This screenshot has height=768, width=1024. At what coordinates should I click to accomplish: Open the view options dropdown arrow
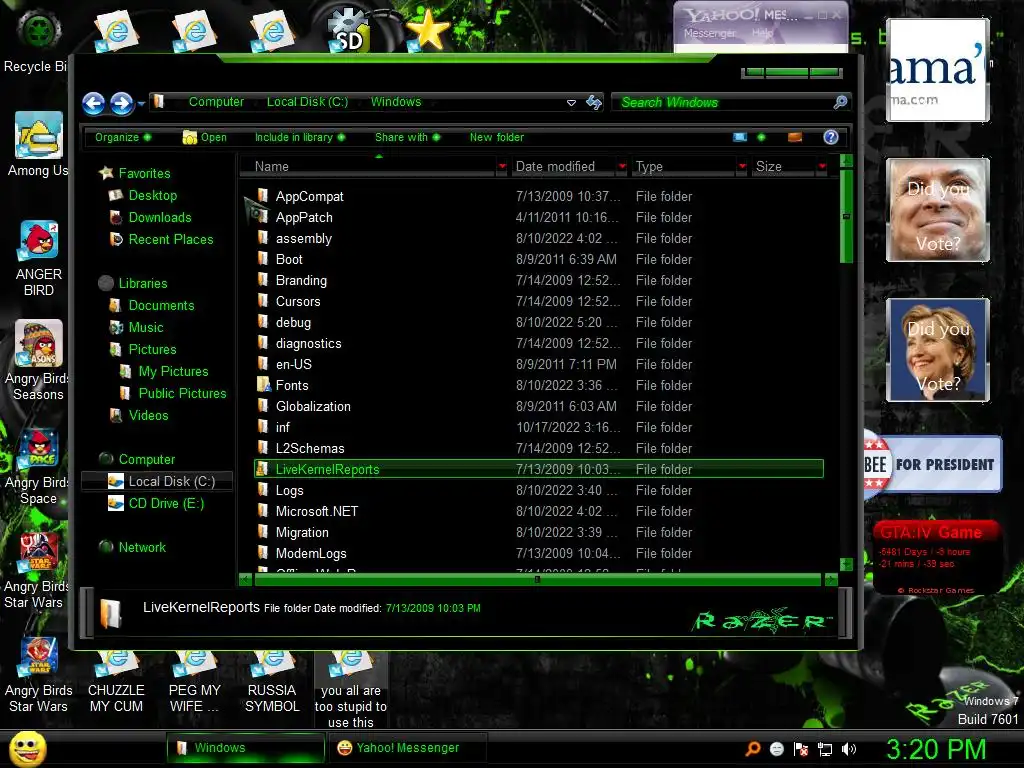[x=761, y=137]
